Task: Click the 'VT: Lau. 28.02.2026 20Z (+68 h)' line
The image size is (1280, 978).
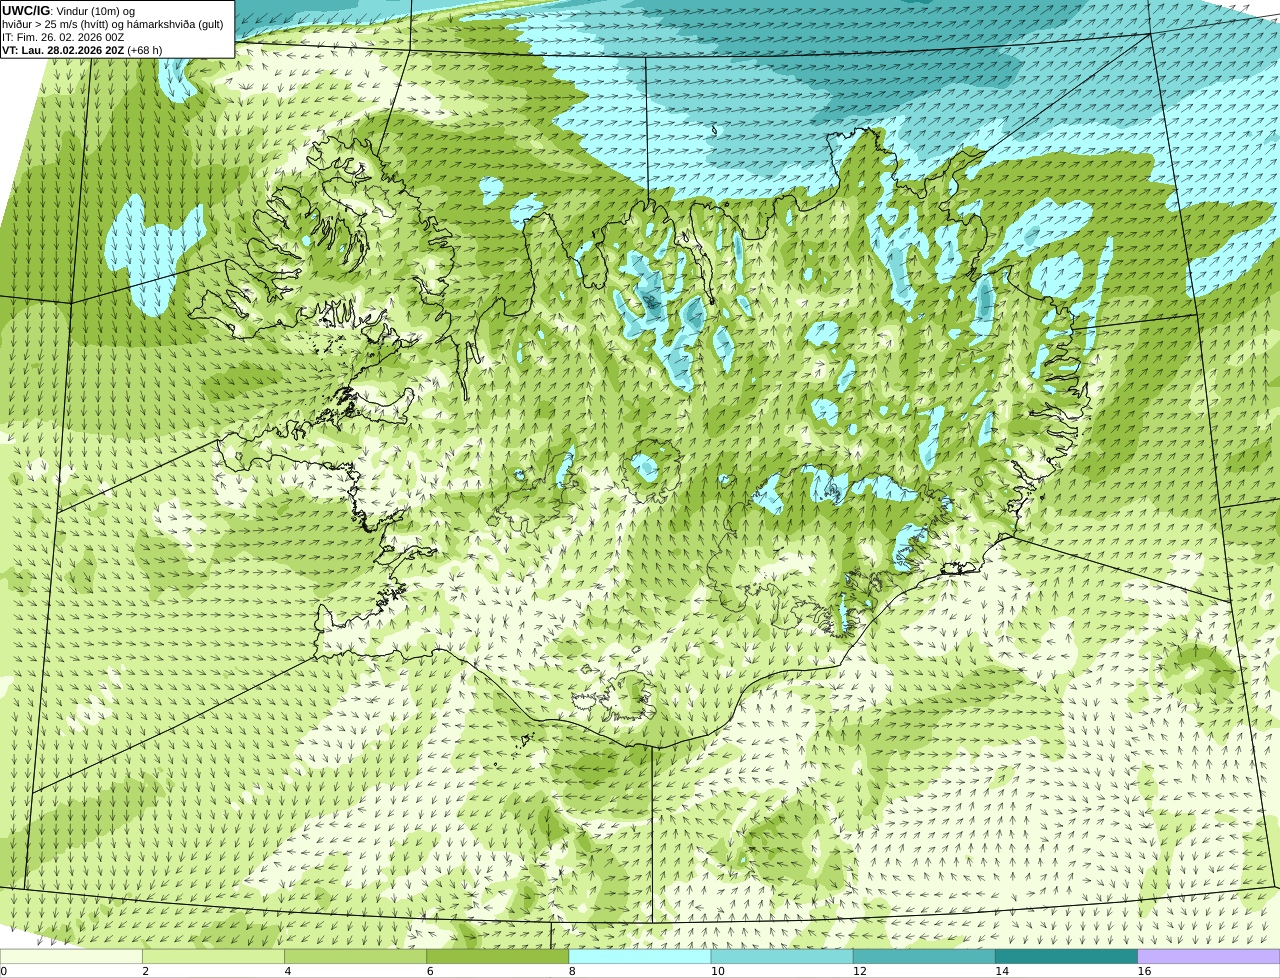Action: tap(82, 50)
